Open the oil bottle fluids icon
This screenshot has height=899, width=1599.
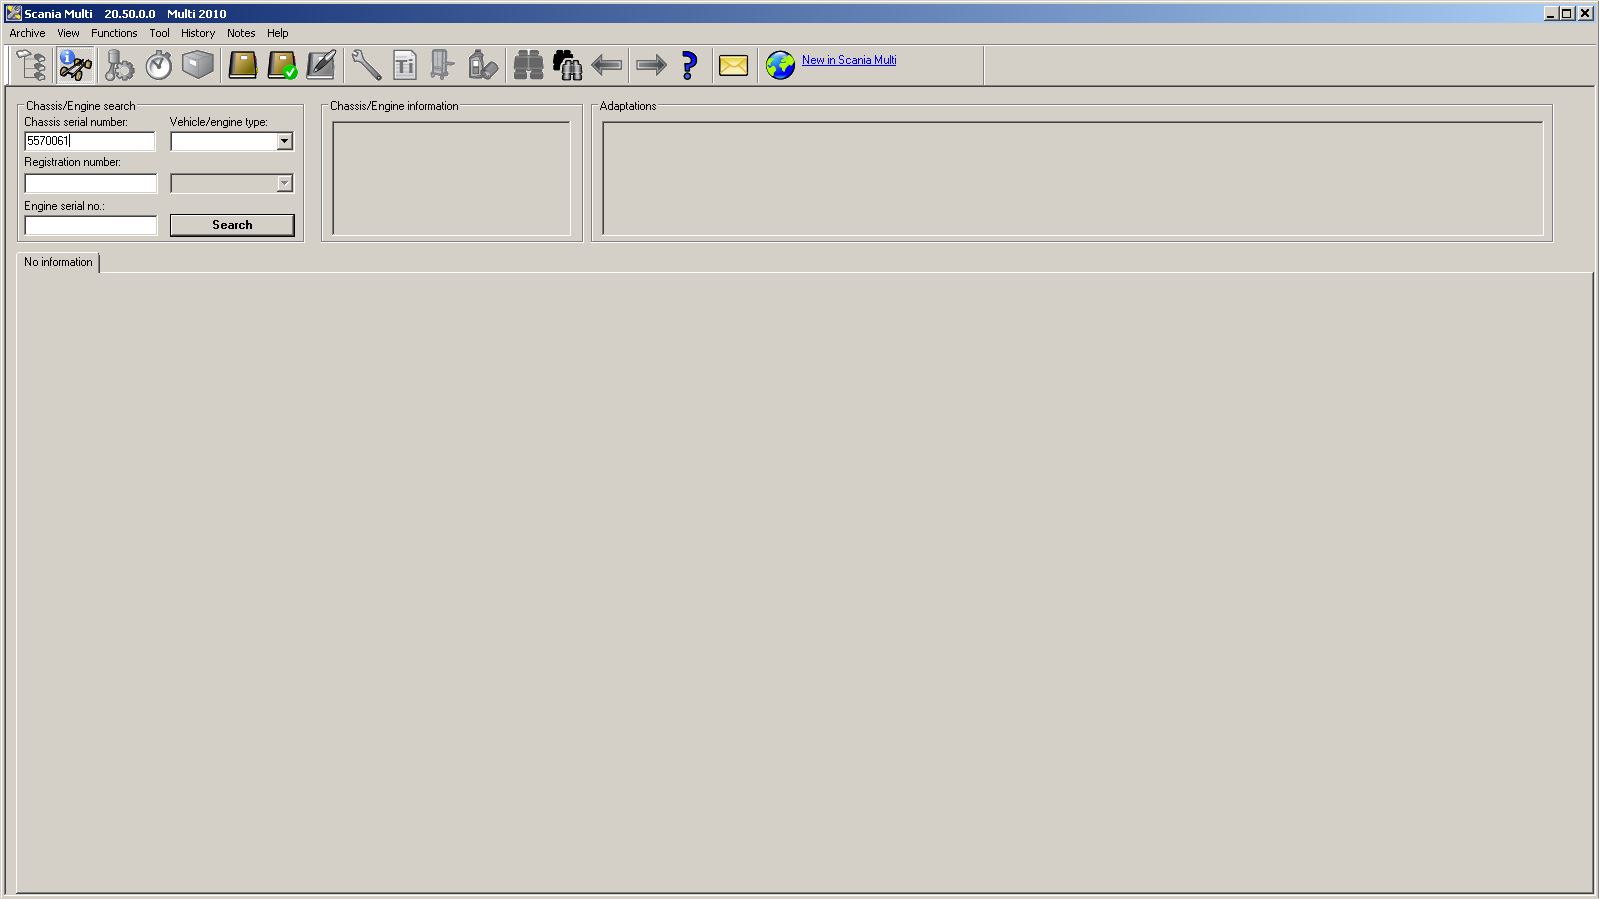482,65
